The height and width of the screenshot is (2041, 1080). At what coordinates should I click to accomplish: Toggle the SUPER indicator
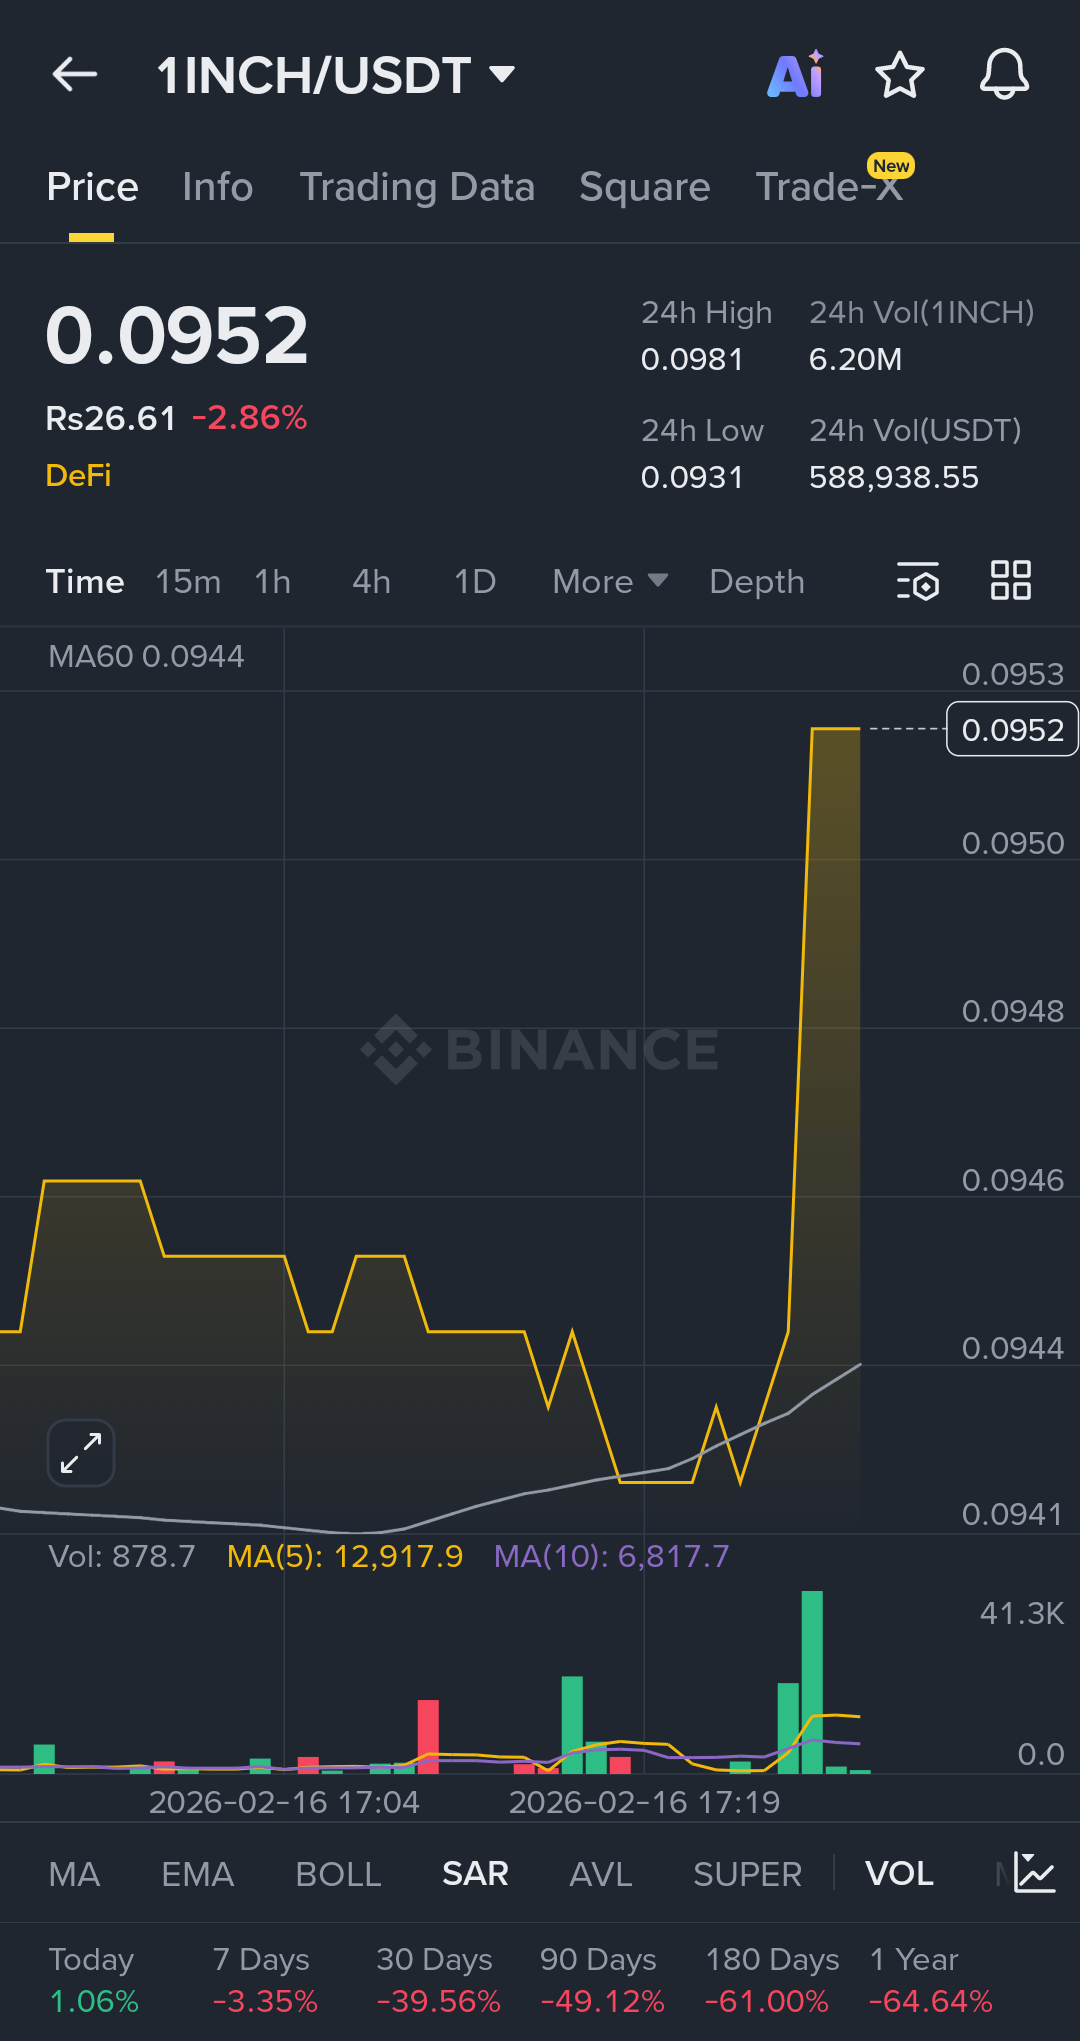(747, 1873)
